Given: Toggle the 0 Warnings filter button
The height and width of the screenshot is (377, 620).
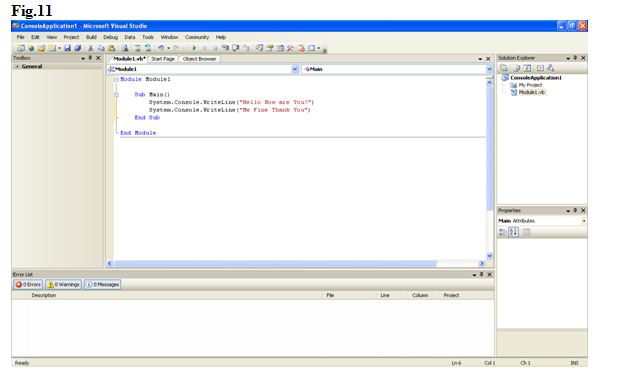Looking at the screenshot, I should point(63,284).
